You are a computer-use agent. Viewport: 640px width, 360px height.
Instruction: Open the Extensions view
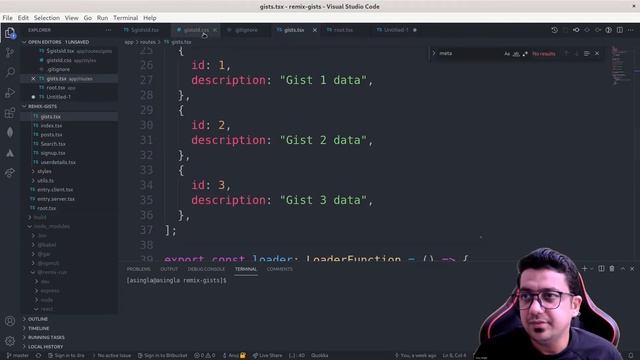point(10,113)
